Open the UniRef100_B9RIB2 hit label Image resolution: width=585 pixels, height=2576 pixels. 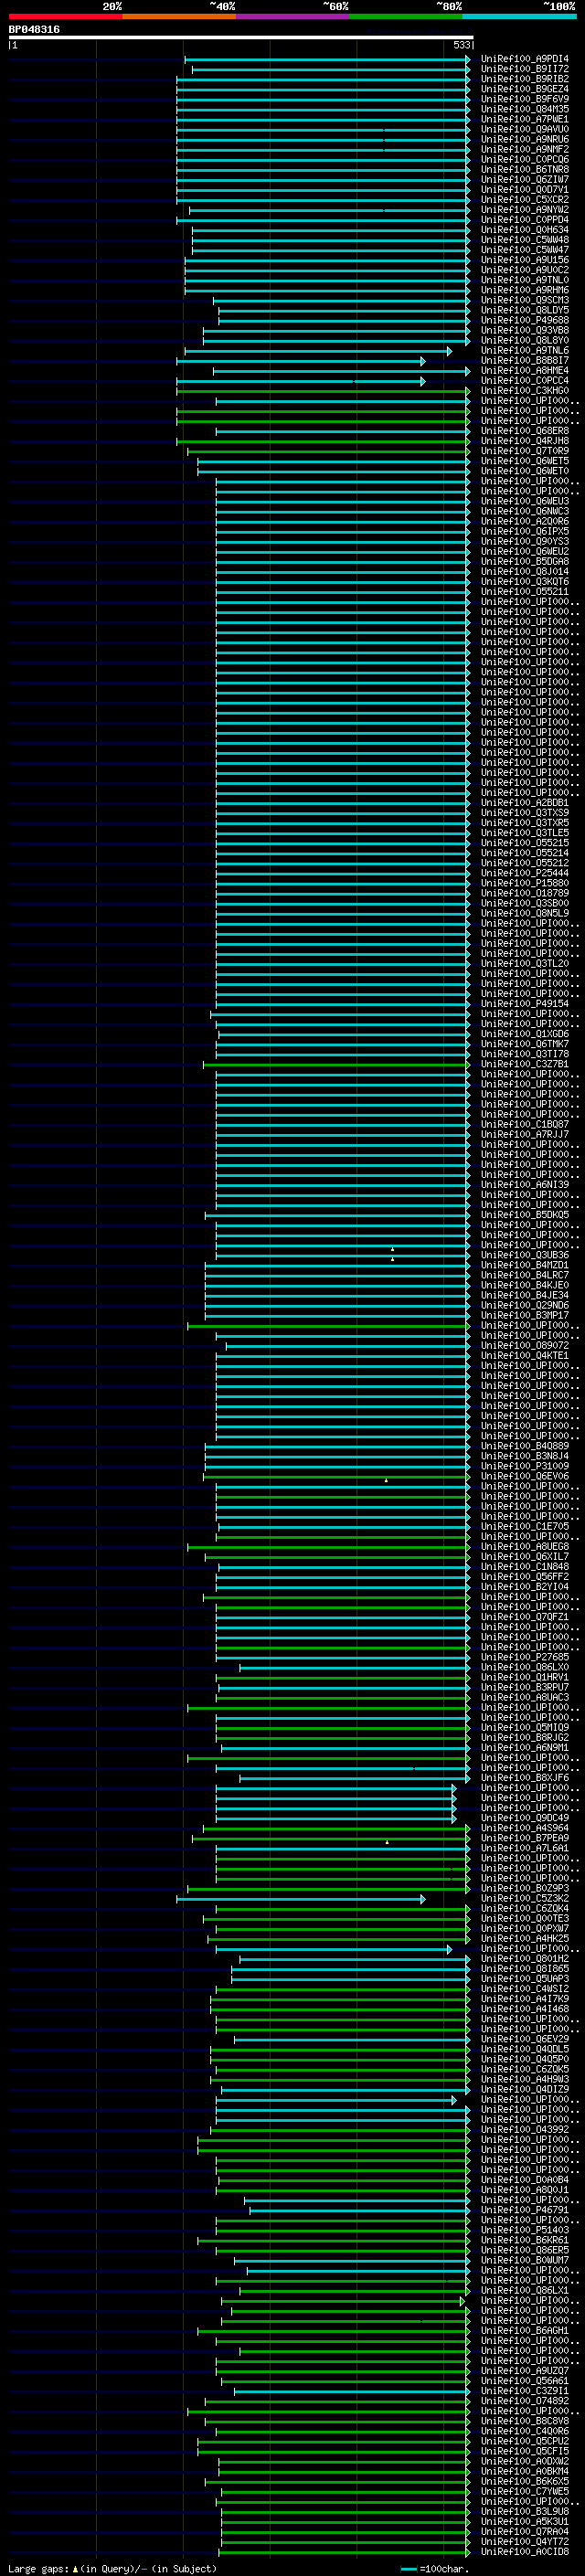[x=524, y=79]
